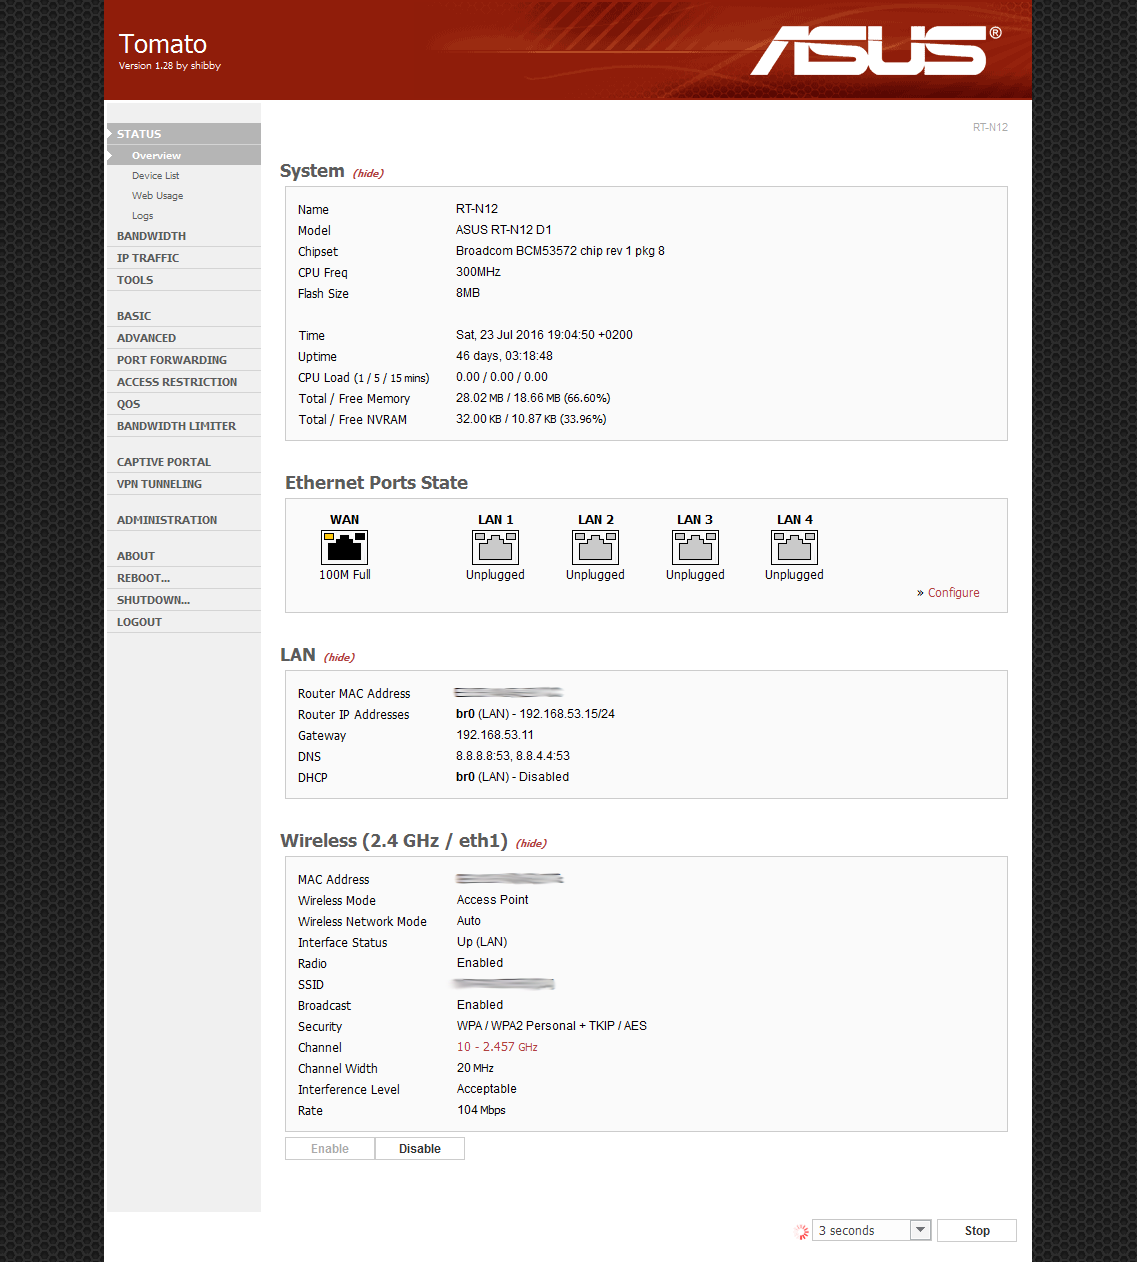Open Device List page
Screen dimensions: 1137x1262
pos(156,176)
